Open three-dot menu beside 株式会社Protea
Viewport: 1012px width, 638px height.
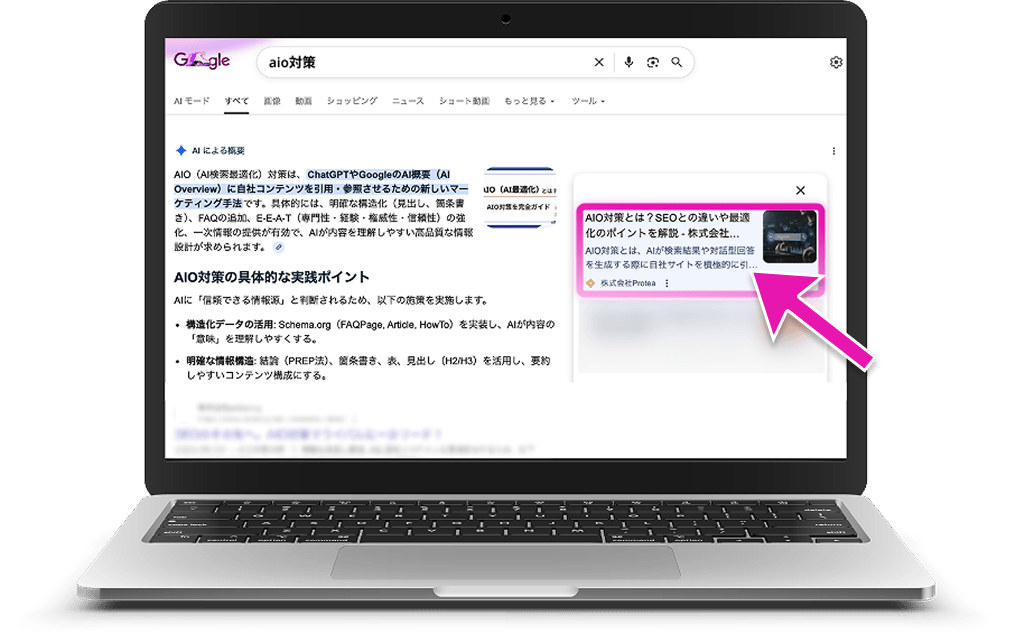pyautogui.click(x=667, y=283)
